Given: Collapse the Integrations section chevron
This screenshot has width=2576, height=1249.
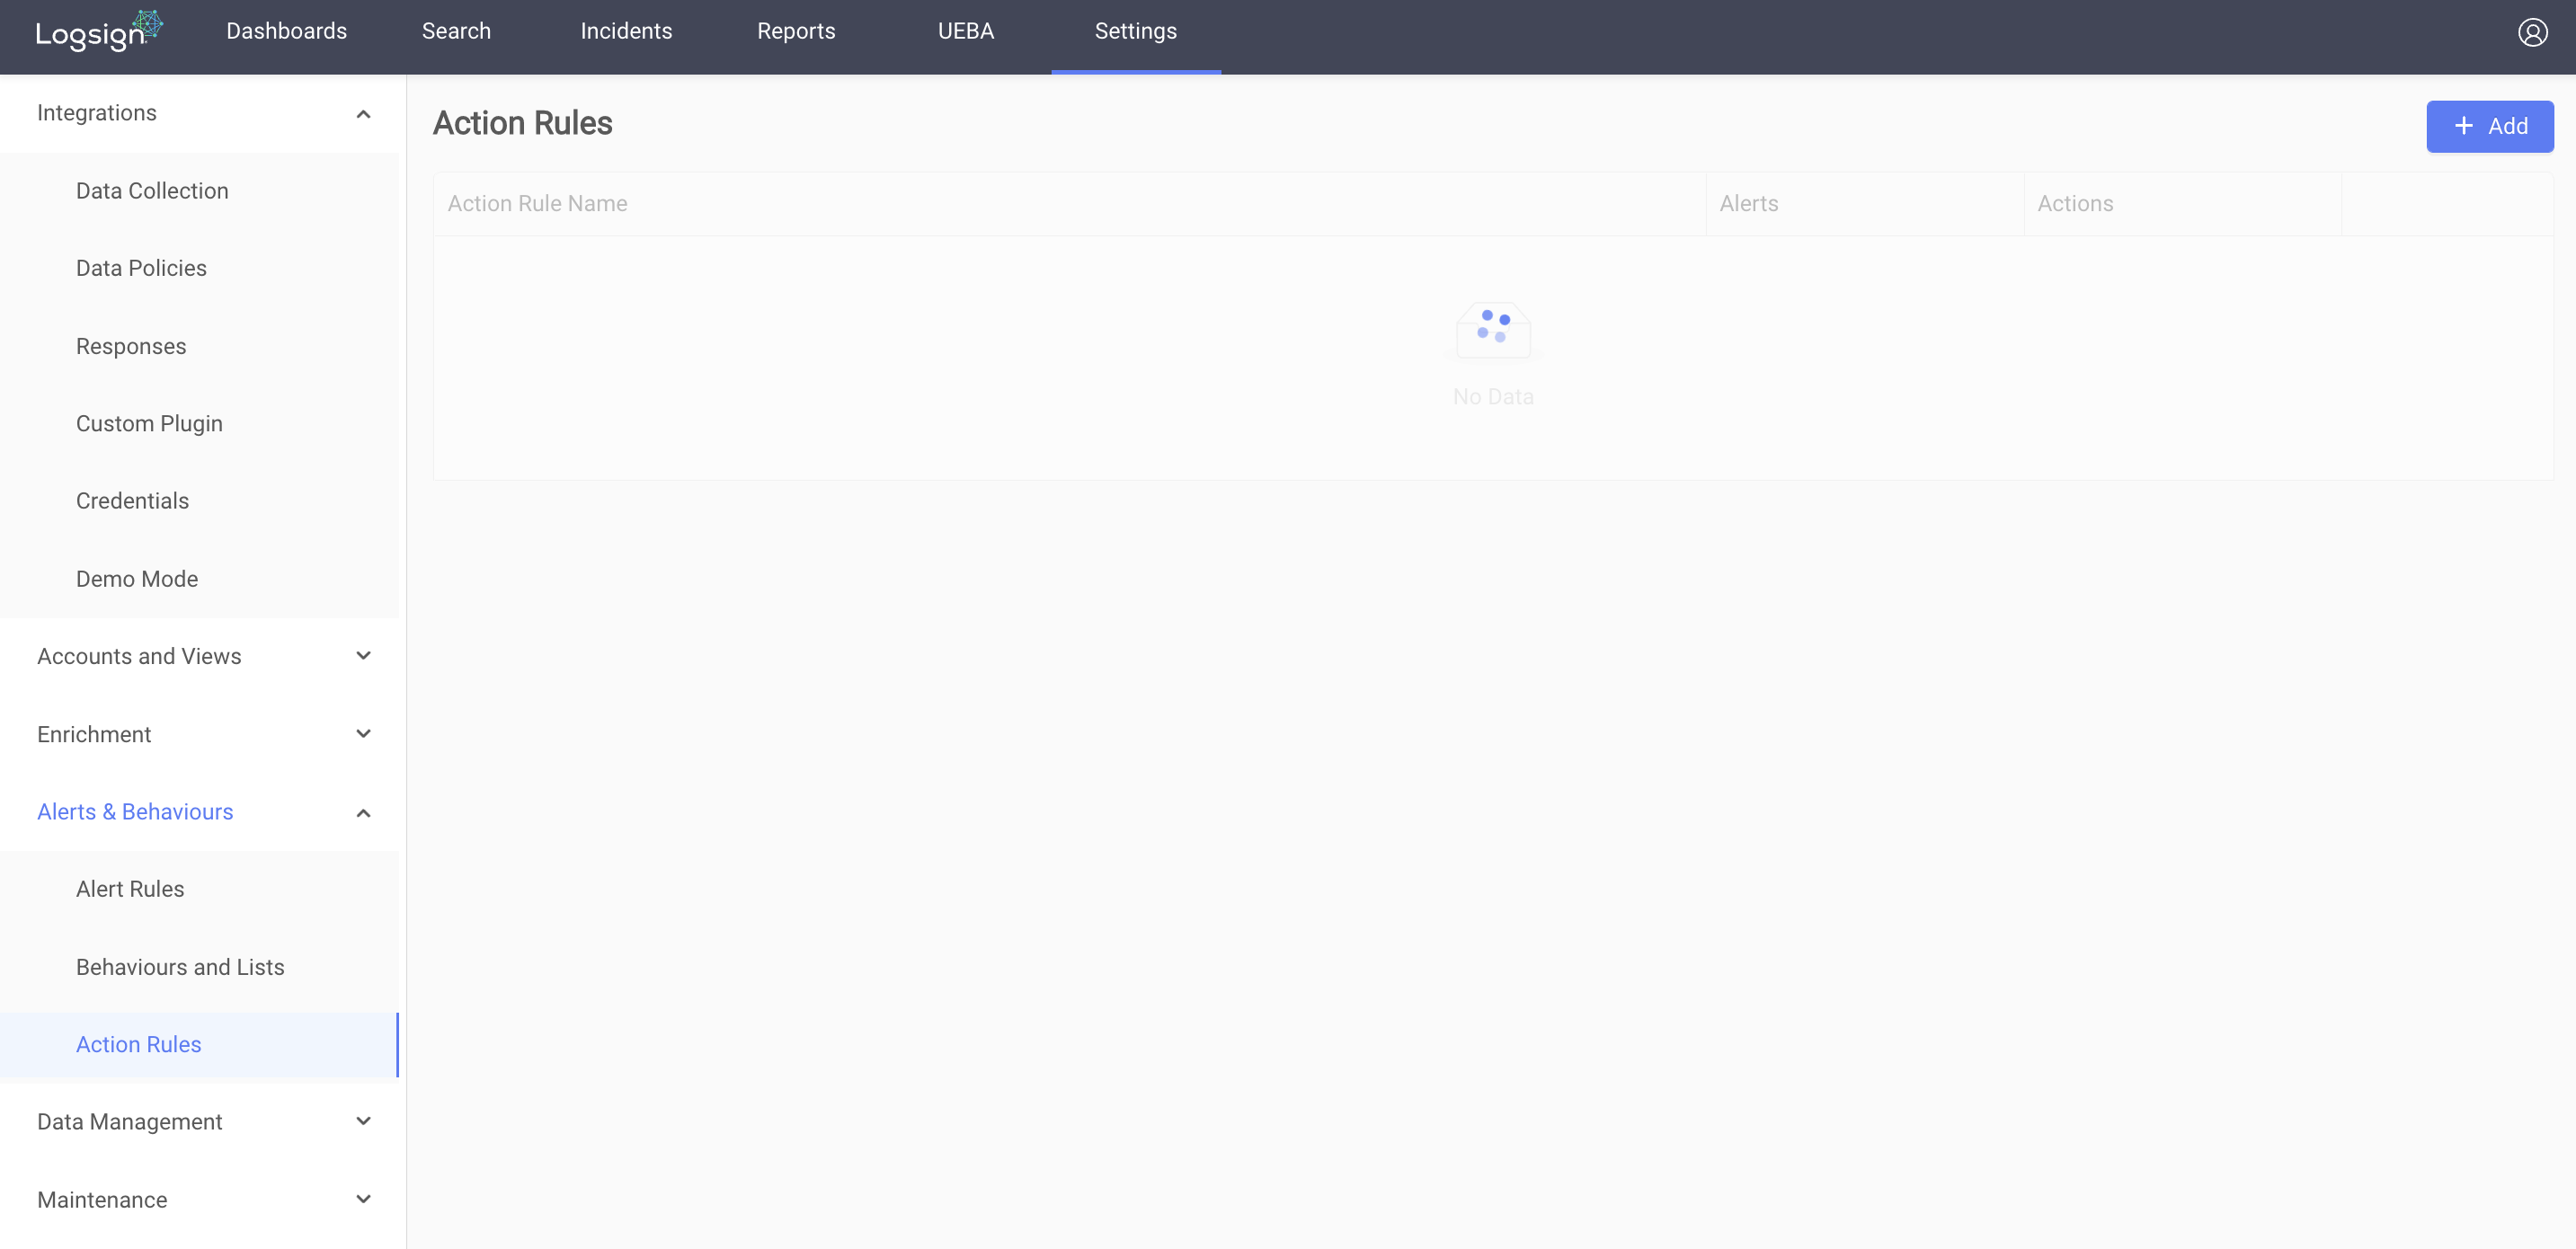Looking at the screenshot, I should (364, 114).
